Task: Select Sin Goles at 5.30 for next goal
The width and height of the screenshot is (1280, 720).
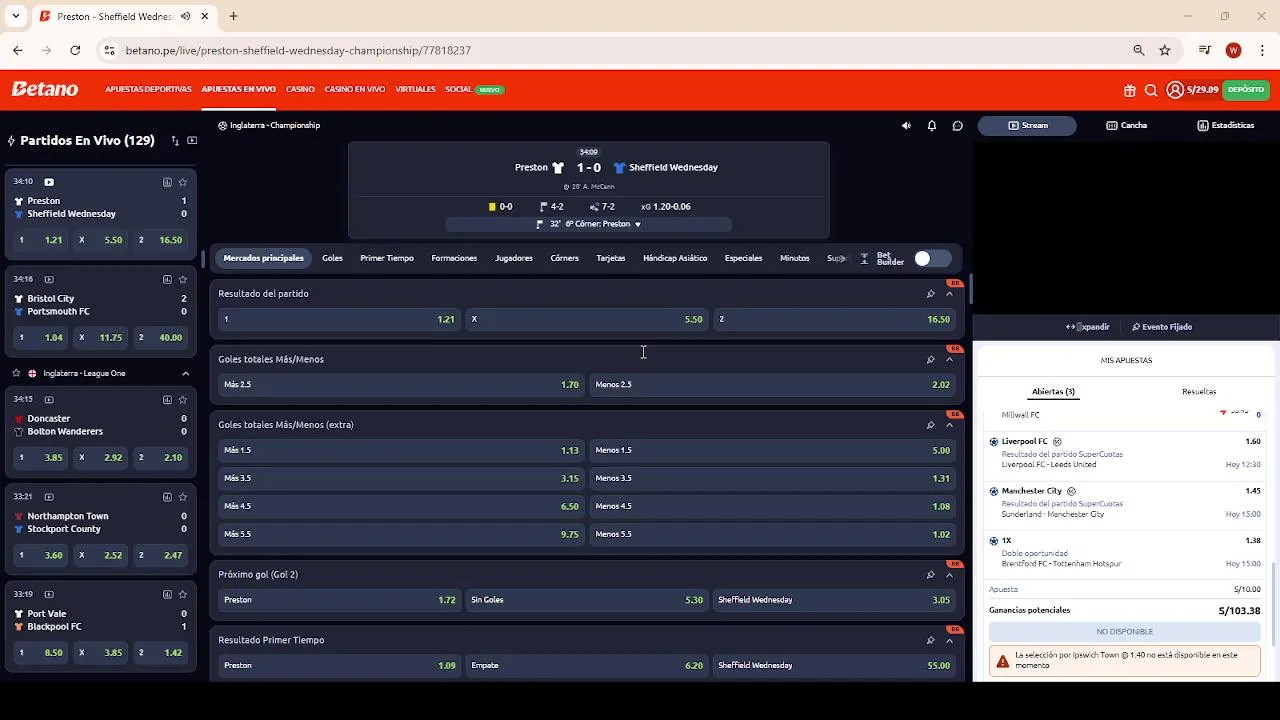Action: tap(587, 600)
